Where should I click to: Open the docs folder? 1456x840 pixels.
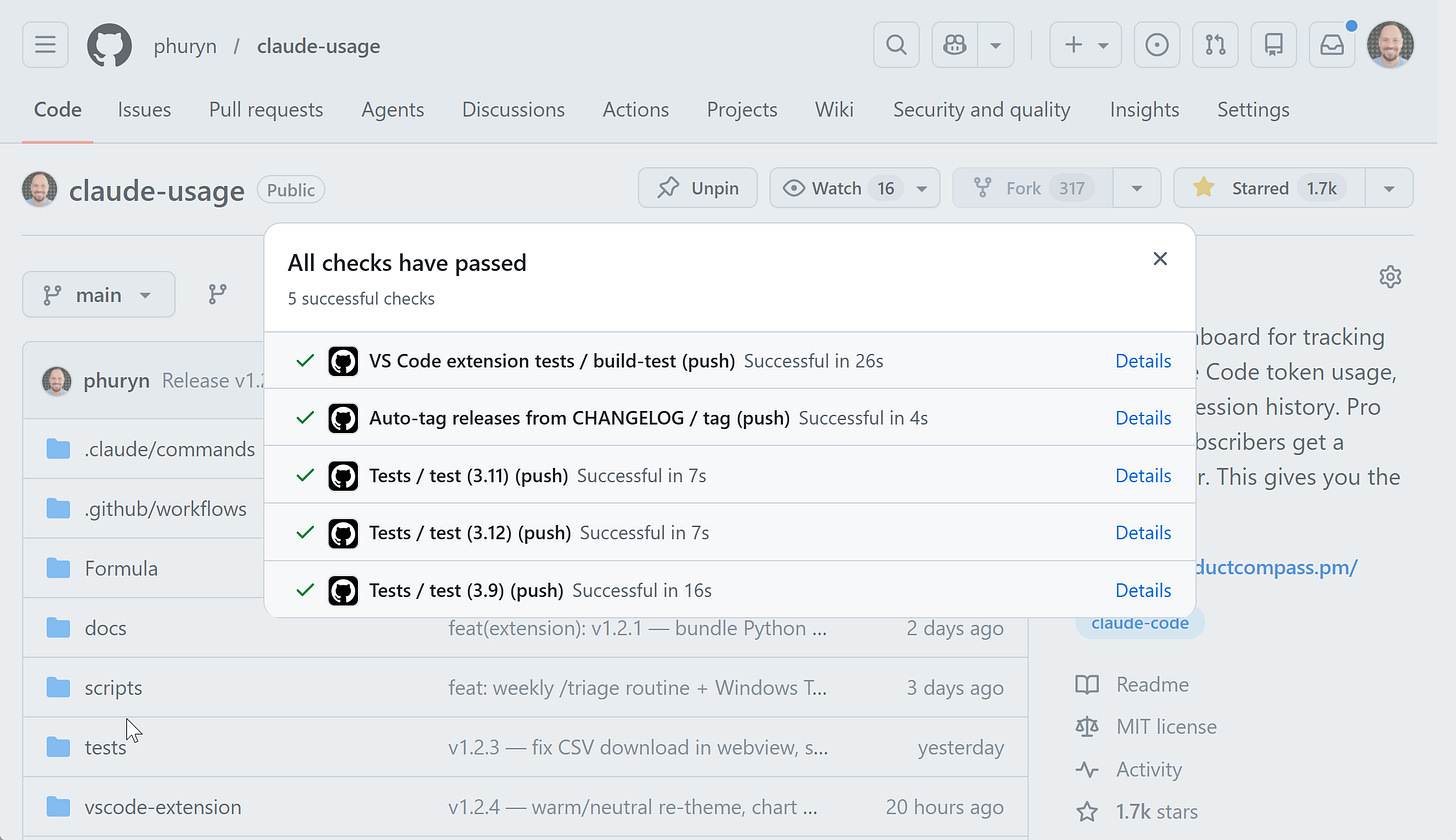(x=105, y=628)
